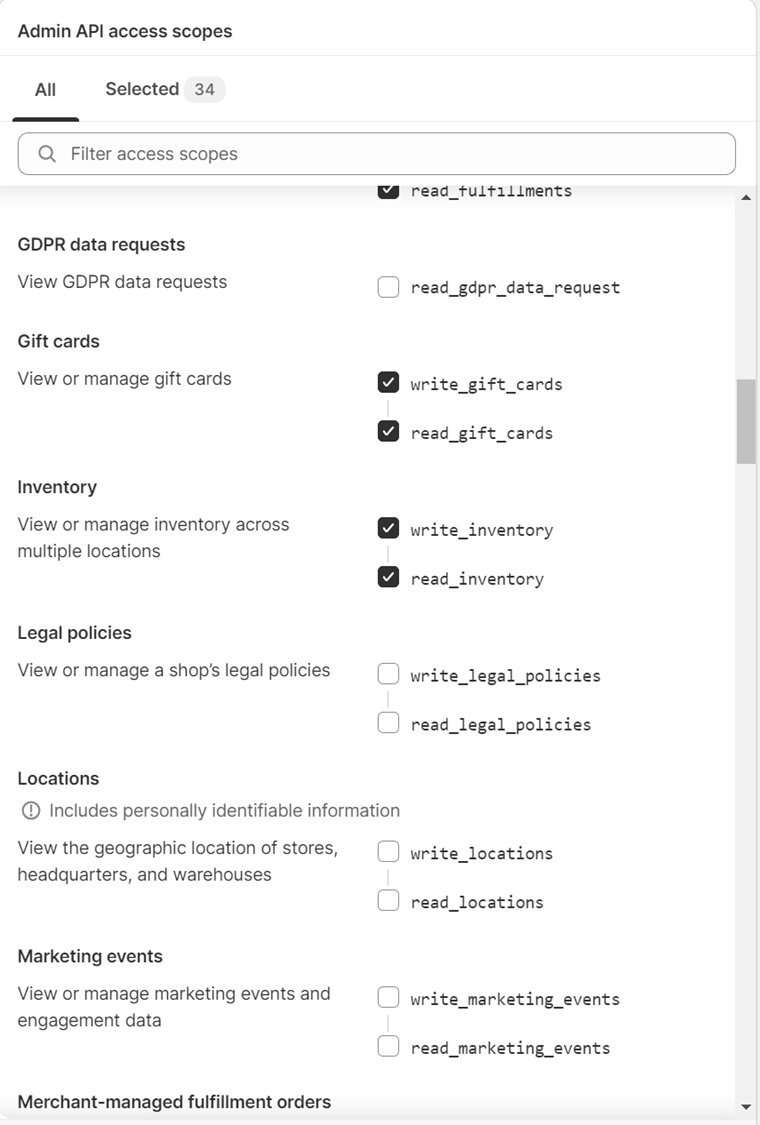Image resolution: width=760 pixels, height=1125 pixels.
Task: Enable the write_legal_policies scope
Action: pyautogui.click(x=388, y=674)
